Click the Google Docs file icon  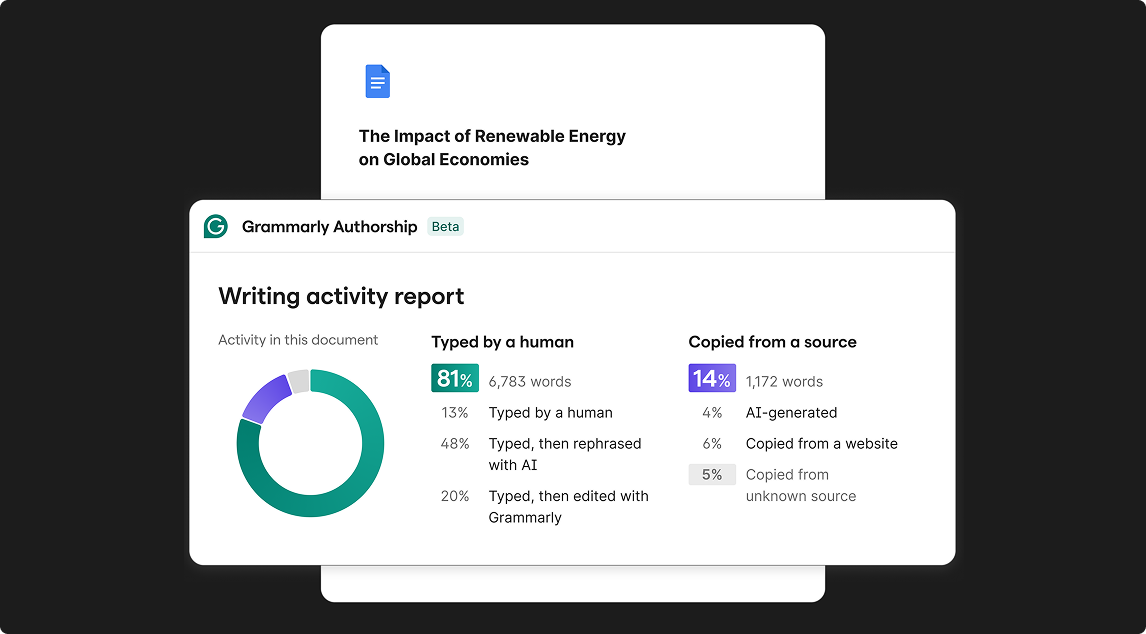point(377,81)
